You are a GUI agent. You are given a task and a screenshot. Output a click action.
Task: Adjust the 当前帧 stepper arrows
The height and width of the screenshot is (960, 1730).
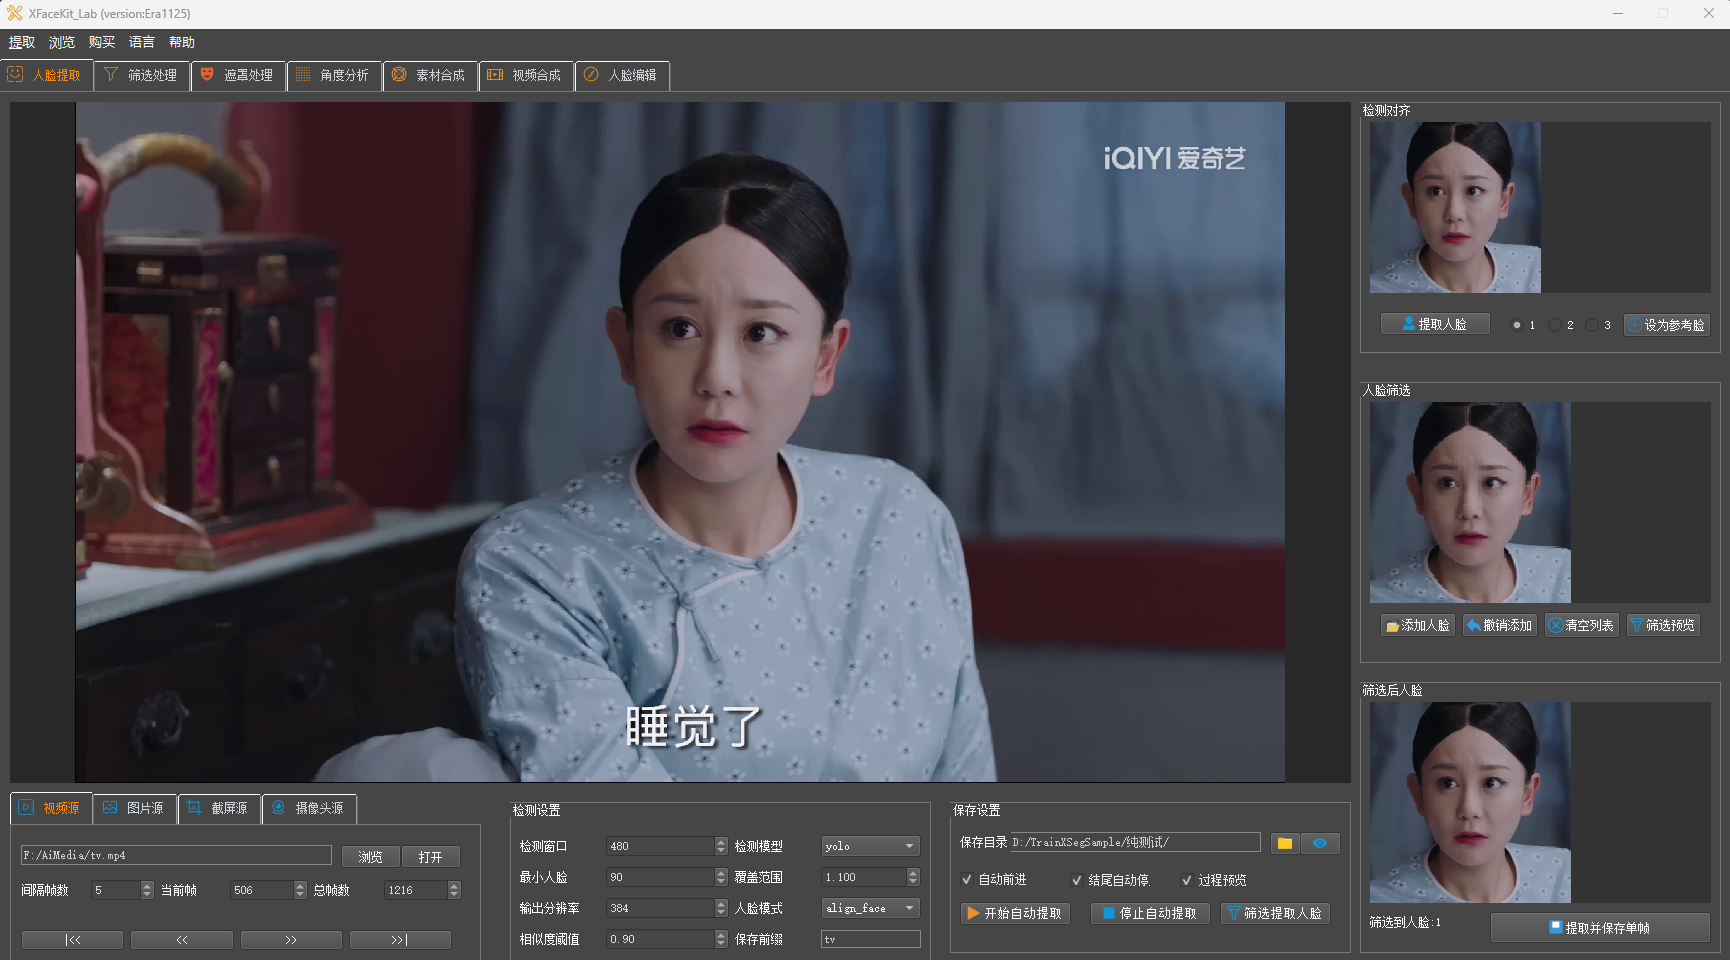pyautogui.click(x=300, y=890)
